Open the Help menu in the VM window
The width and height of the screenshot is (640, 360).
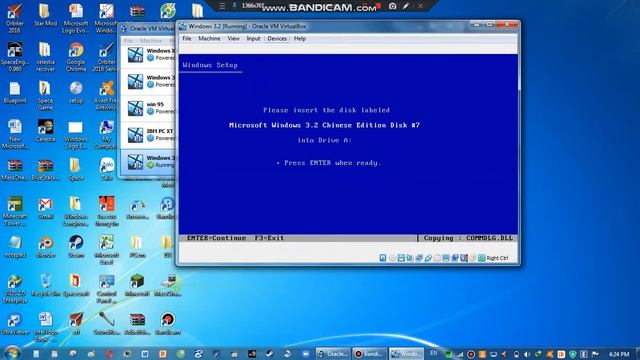(300, 38)
